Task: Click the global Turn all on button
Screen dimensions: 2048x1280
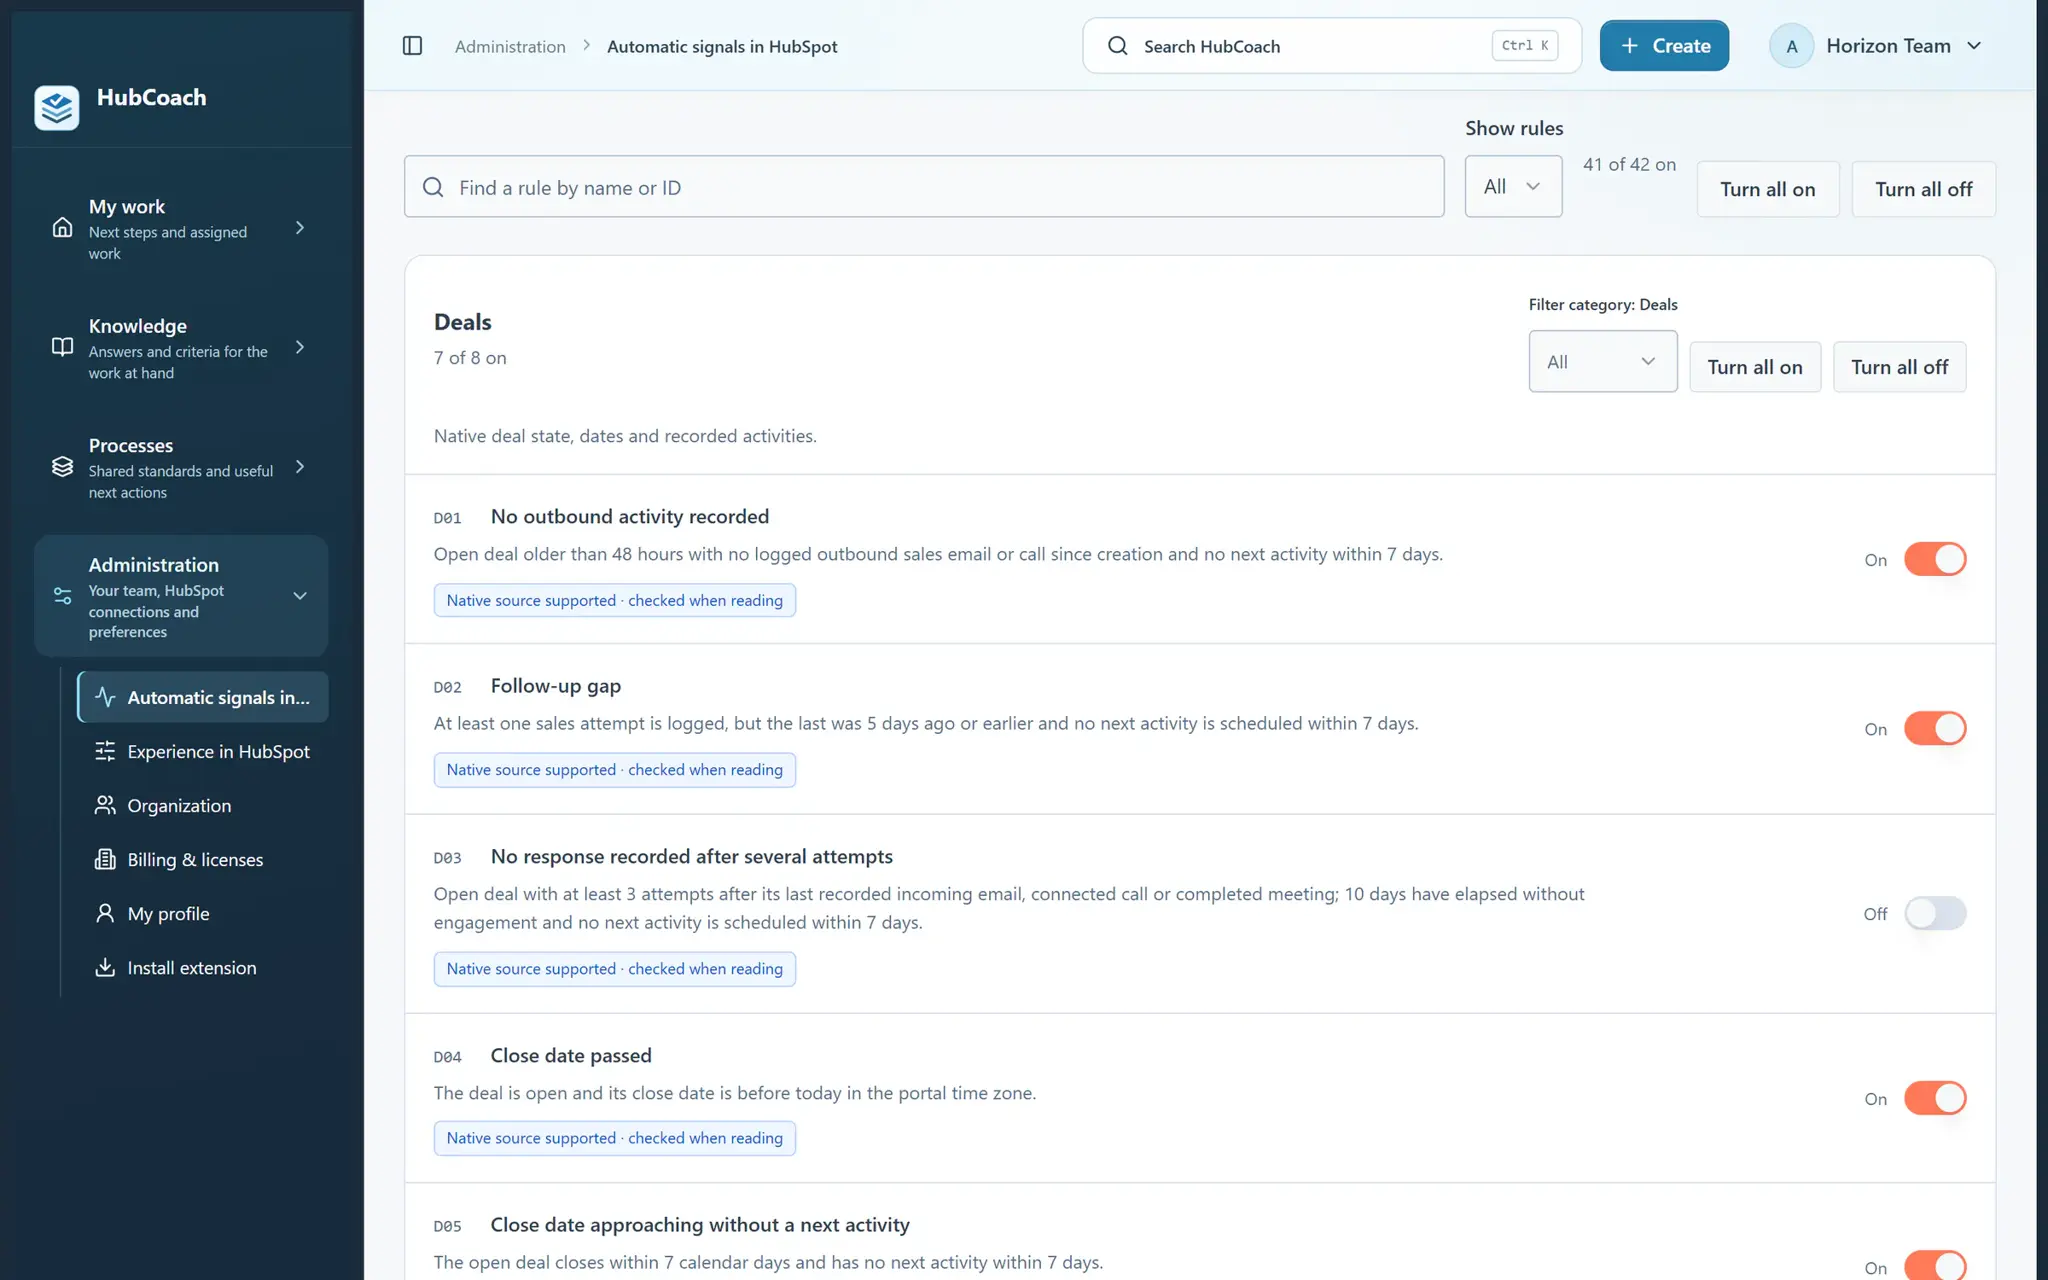Action: point(1767,189)
